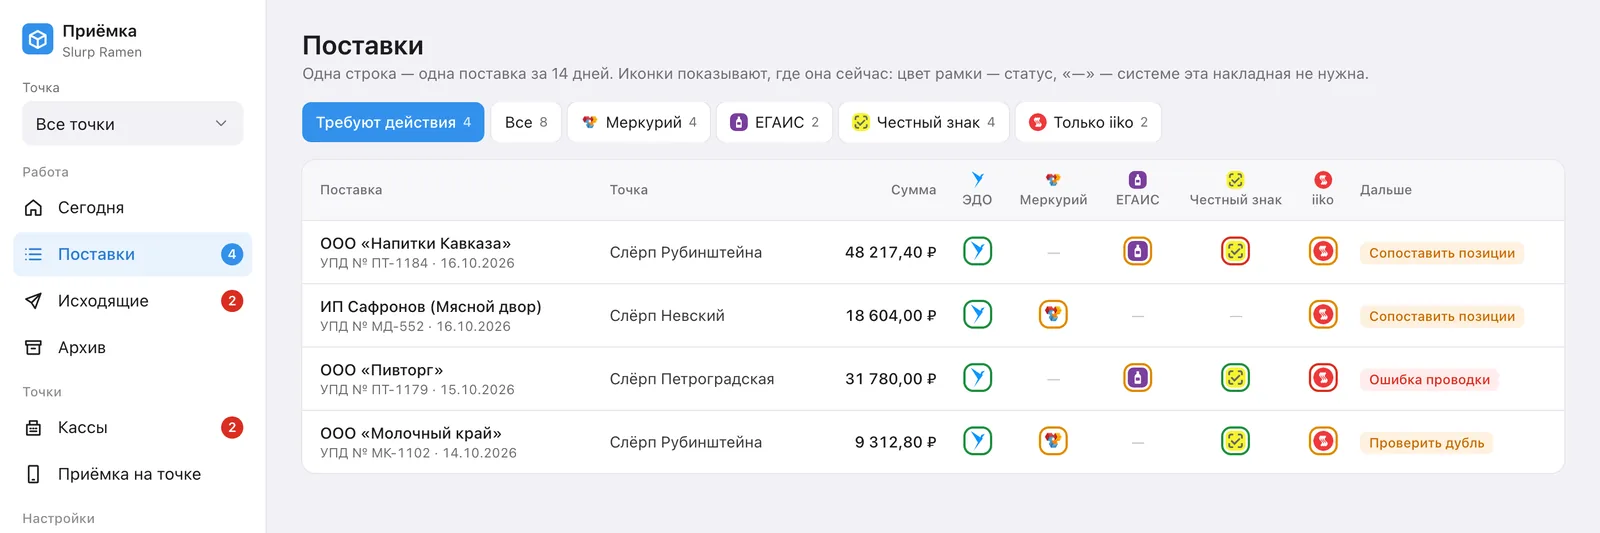This screenshot has width=1600, height=533.
Task: Click the iiko column header icon
Action: 1323,180
